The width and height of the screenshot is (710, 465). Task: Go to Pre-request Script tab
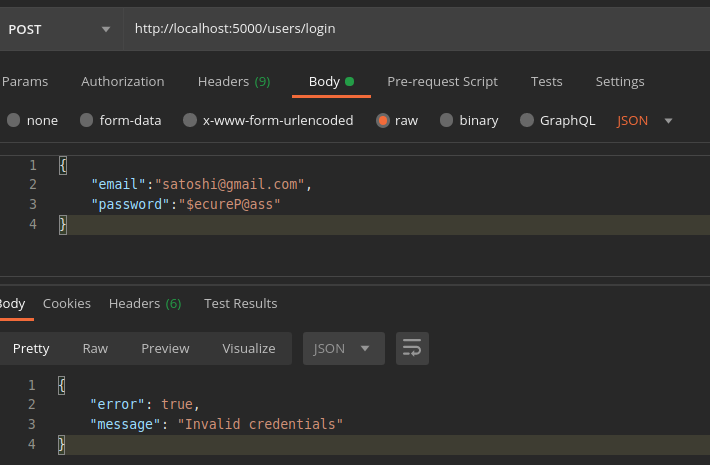click(442, 81)
